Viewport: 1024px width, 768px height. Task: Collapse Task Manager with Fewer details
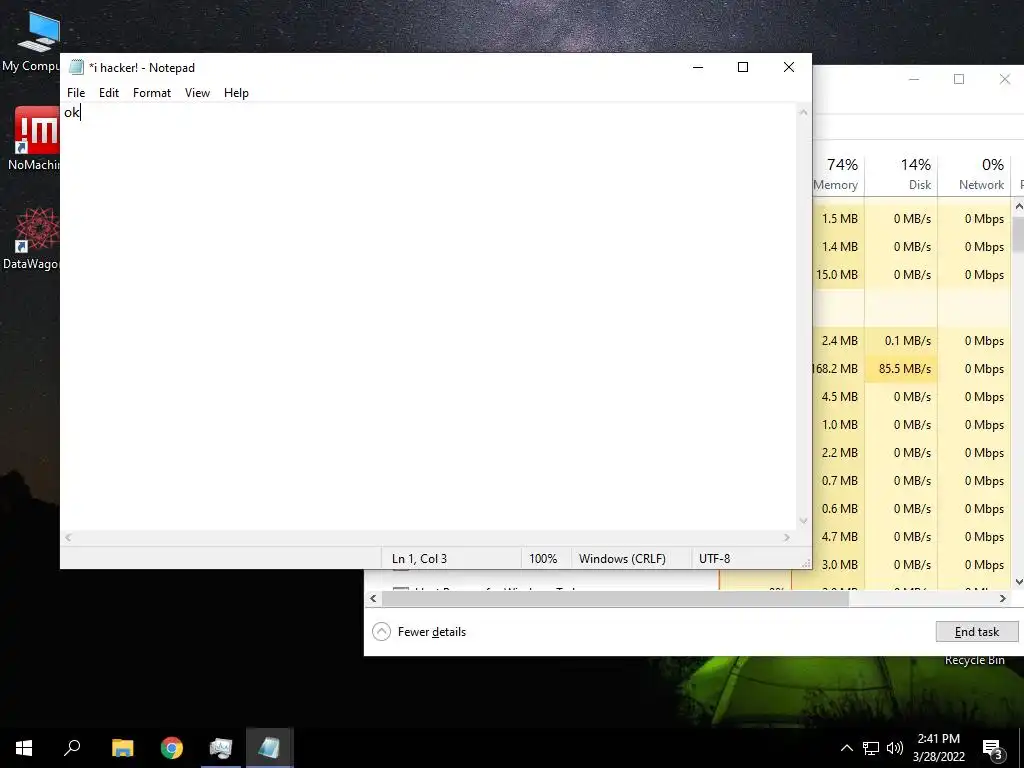tap(419, 632)
